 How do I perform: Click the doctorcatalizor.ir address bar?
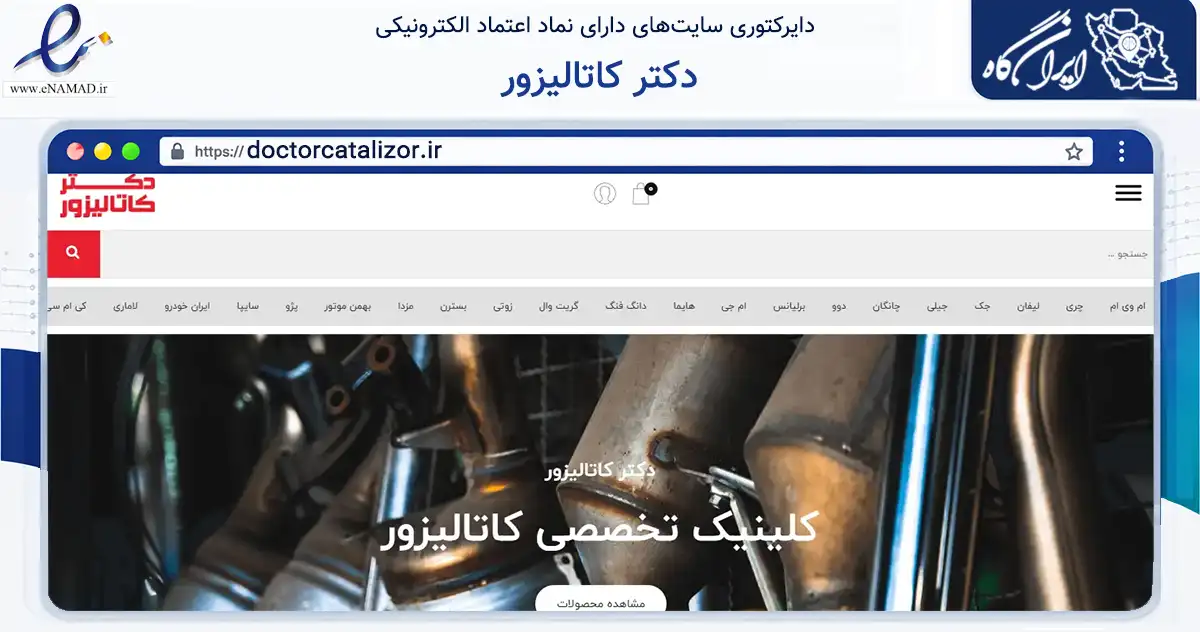626,152
